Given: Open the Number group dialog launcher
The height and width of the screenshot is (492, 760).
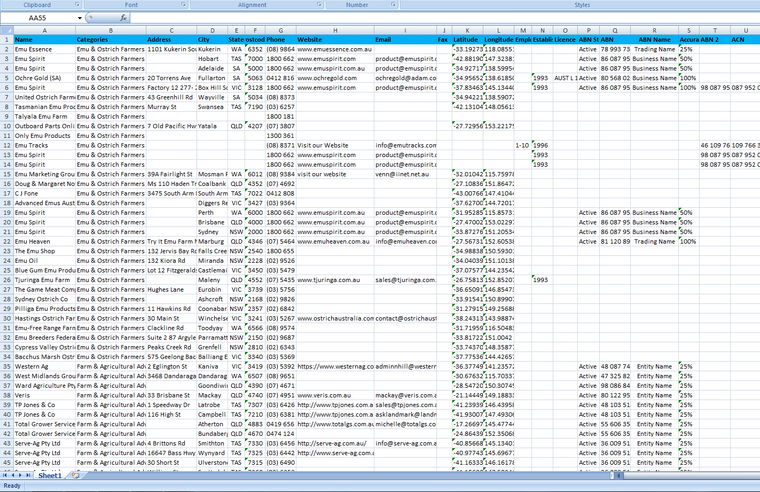Looking at the screenshot, I should coord(394,4).
